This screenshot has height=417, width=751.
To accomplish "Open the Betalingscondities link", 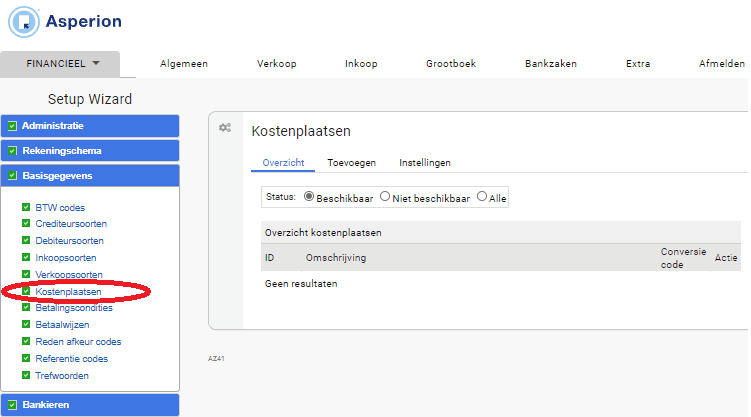I will tap(74, 308).
